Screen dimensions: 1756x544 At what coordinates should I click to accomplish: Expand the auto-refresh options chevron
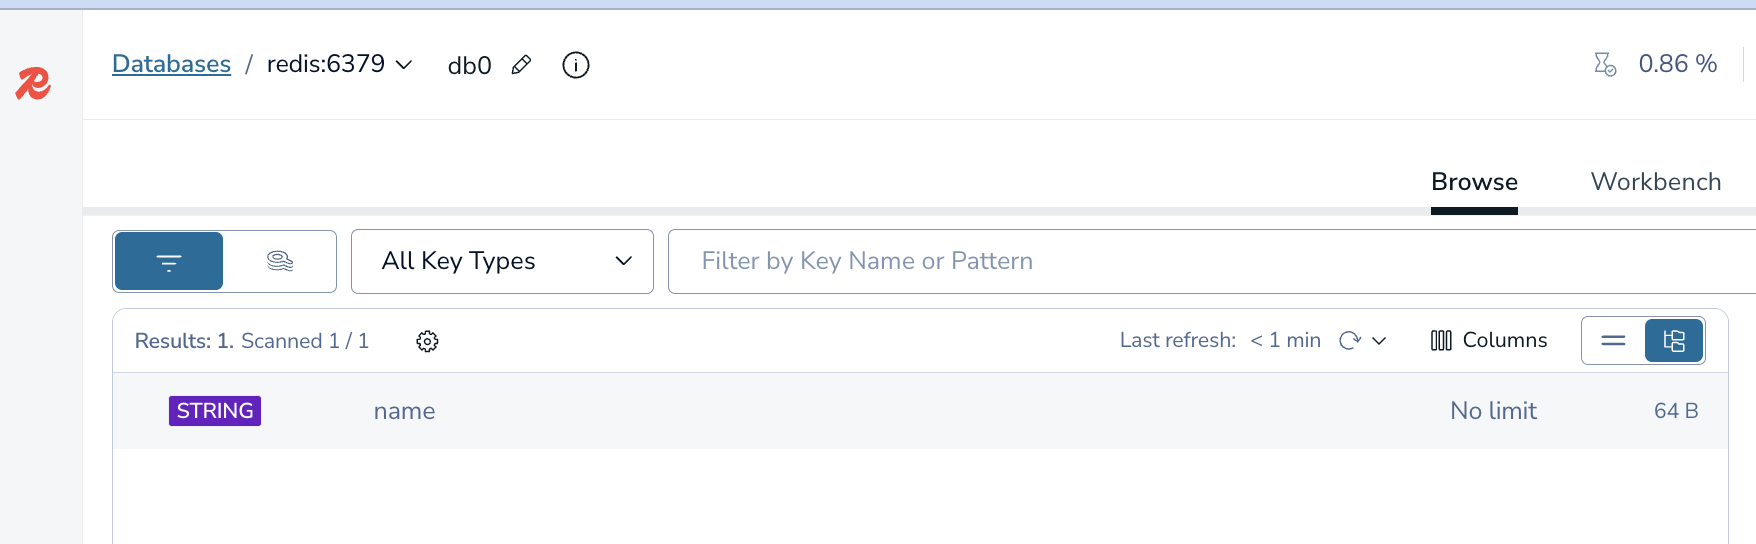[x=1380, y=341]
